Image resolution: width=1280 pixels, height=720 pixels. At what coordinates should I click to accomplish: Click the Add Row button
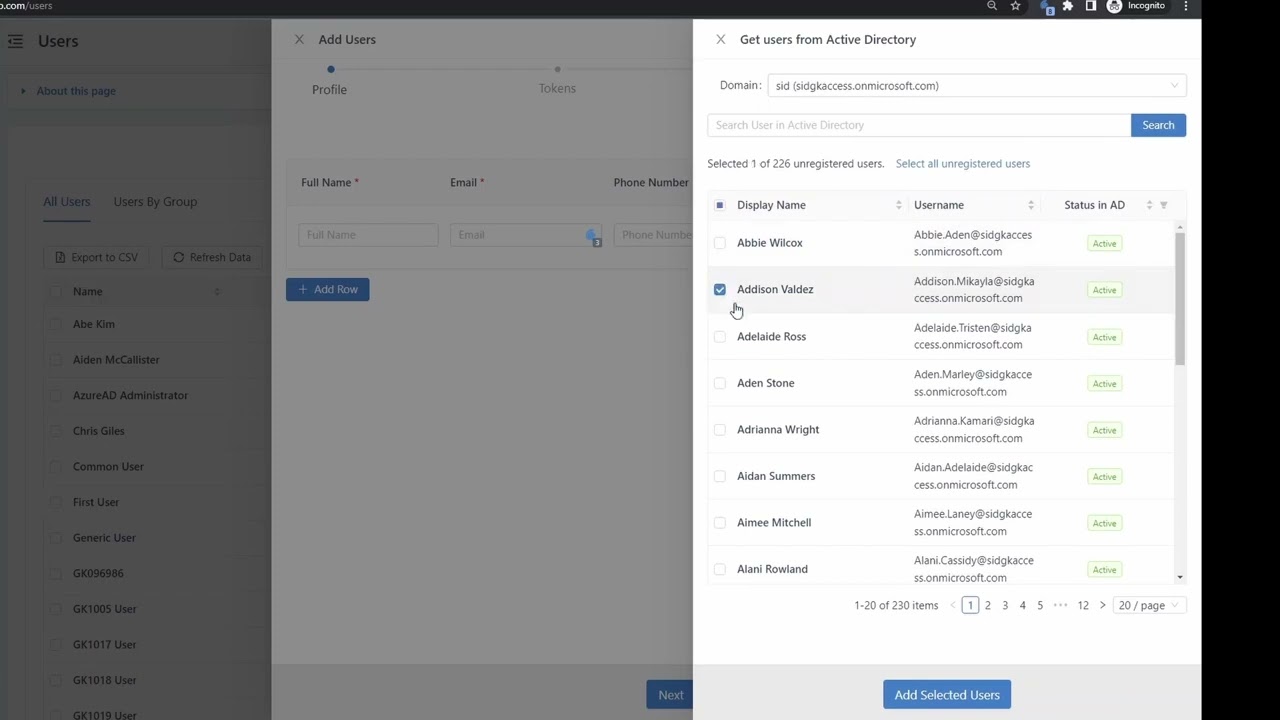[328, 289]
